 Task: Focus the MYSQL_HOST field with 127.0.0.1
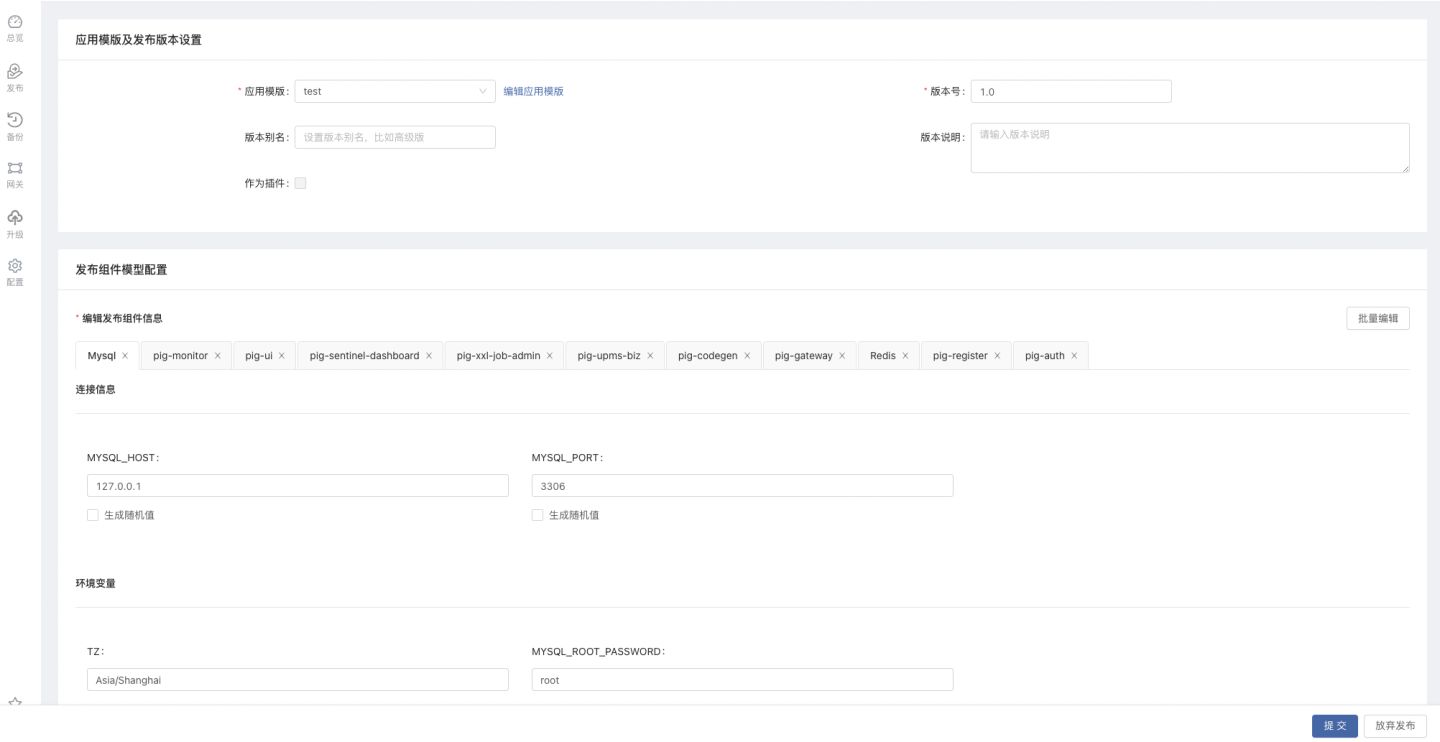[298, 486]
